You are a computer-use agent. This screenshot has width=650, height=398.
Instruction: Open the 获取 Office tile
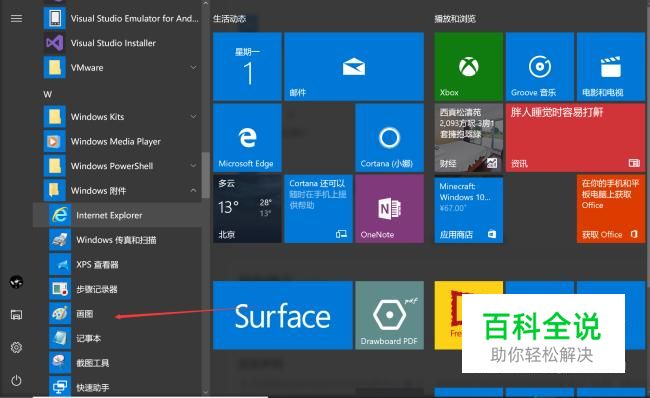[611, 209]
